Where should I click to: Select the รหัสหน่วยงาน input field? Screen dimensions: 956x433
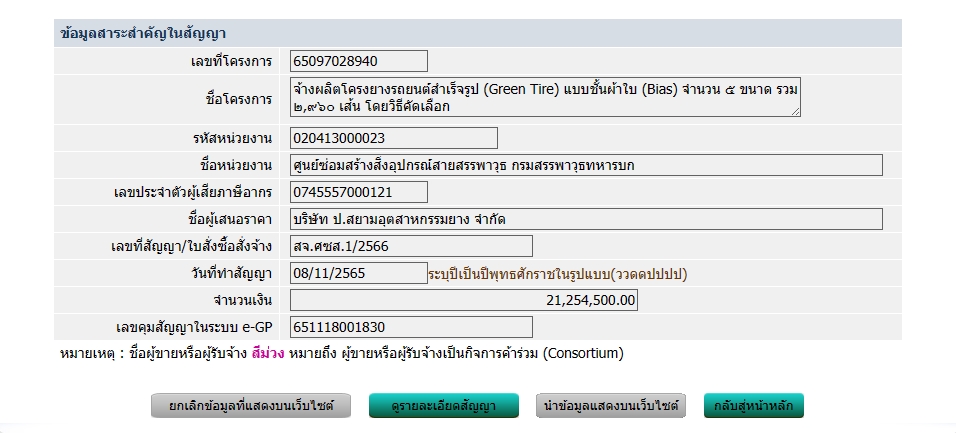(393, 138)
